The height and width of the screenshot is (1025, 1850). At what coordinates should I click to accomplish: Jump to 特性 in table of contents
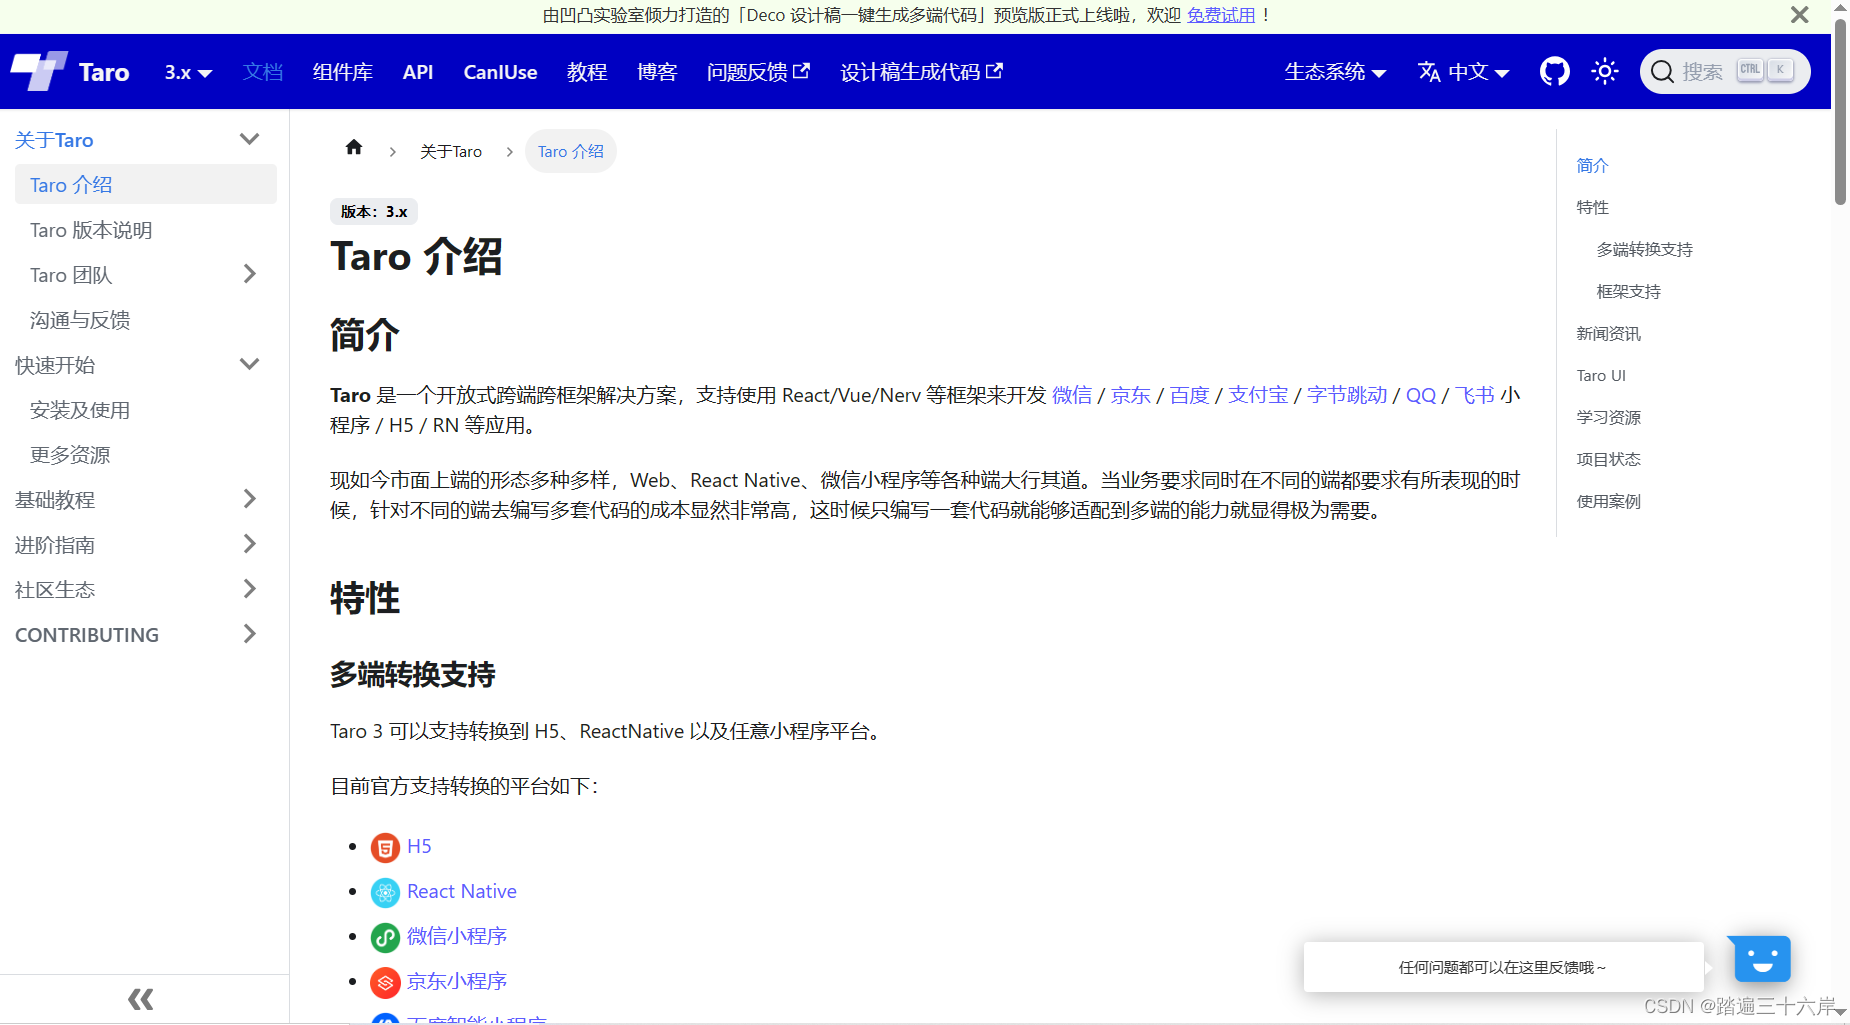(1593, 207)
